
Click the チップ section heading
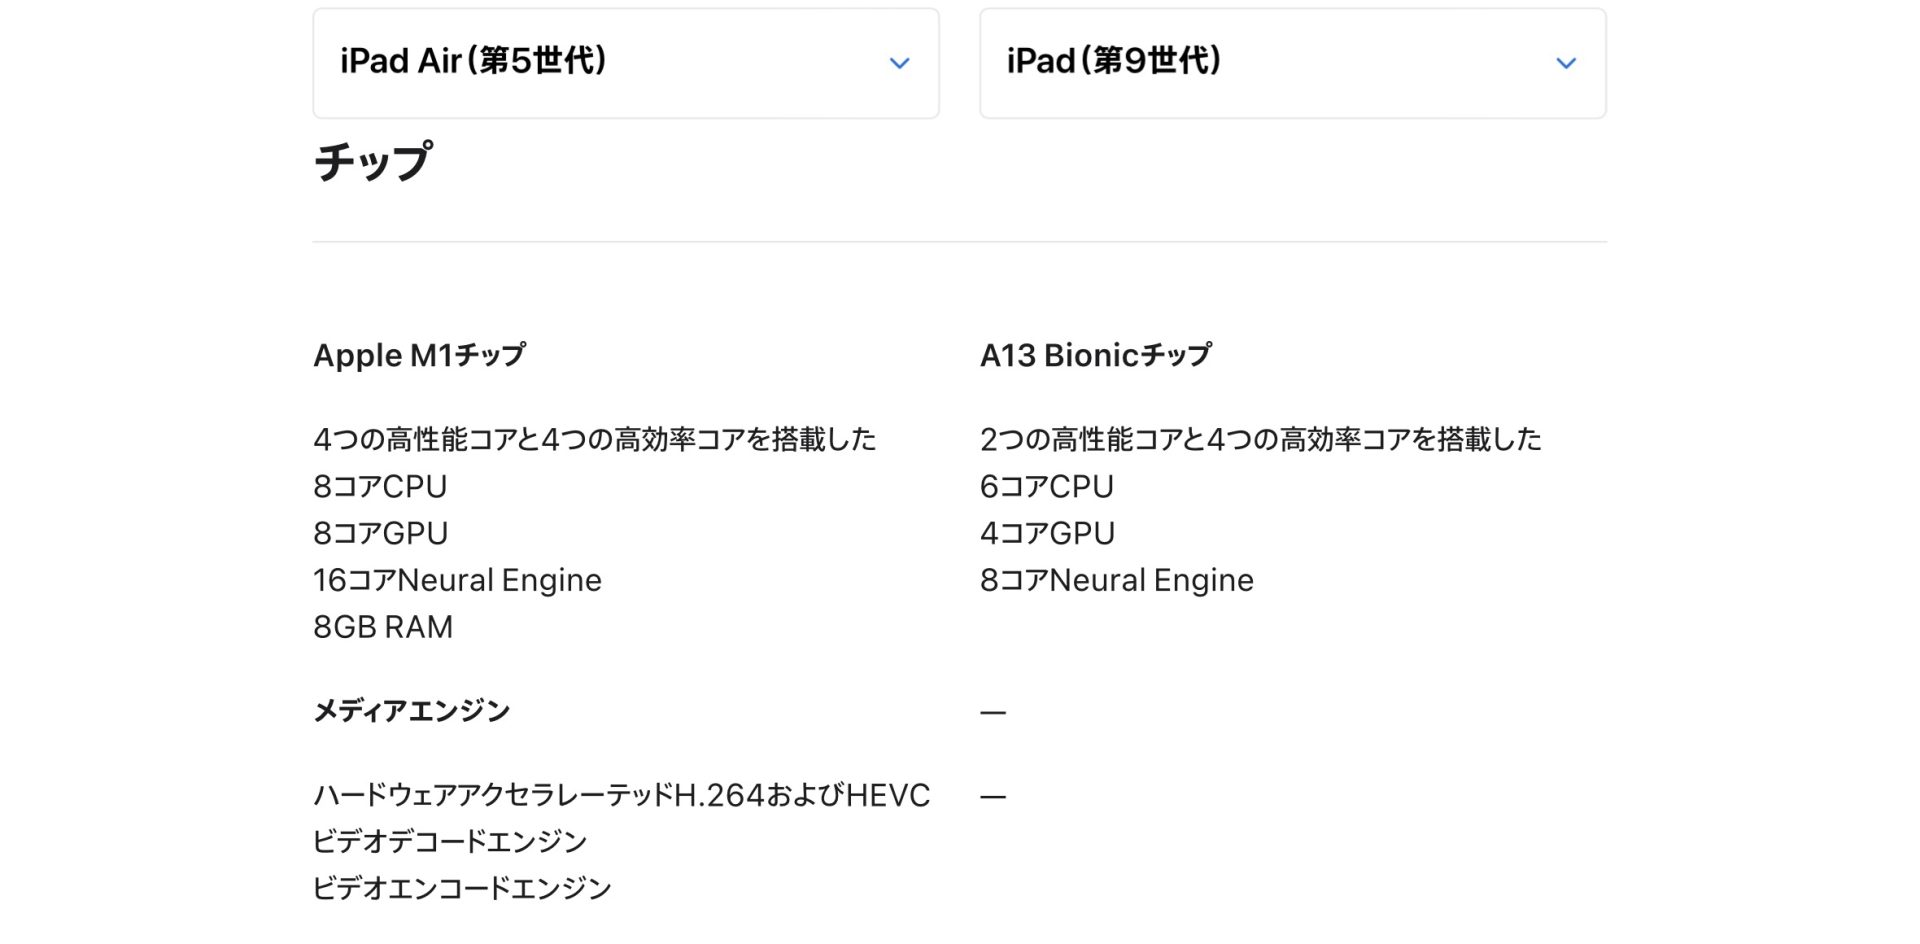pyautogui.click(x=373, y=162)
